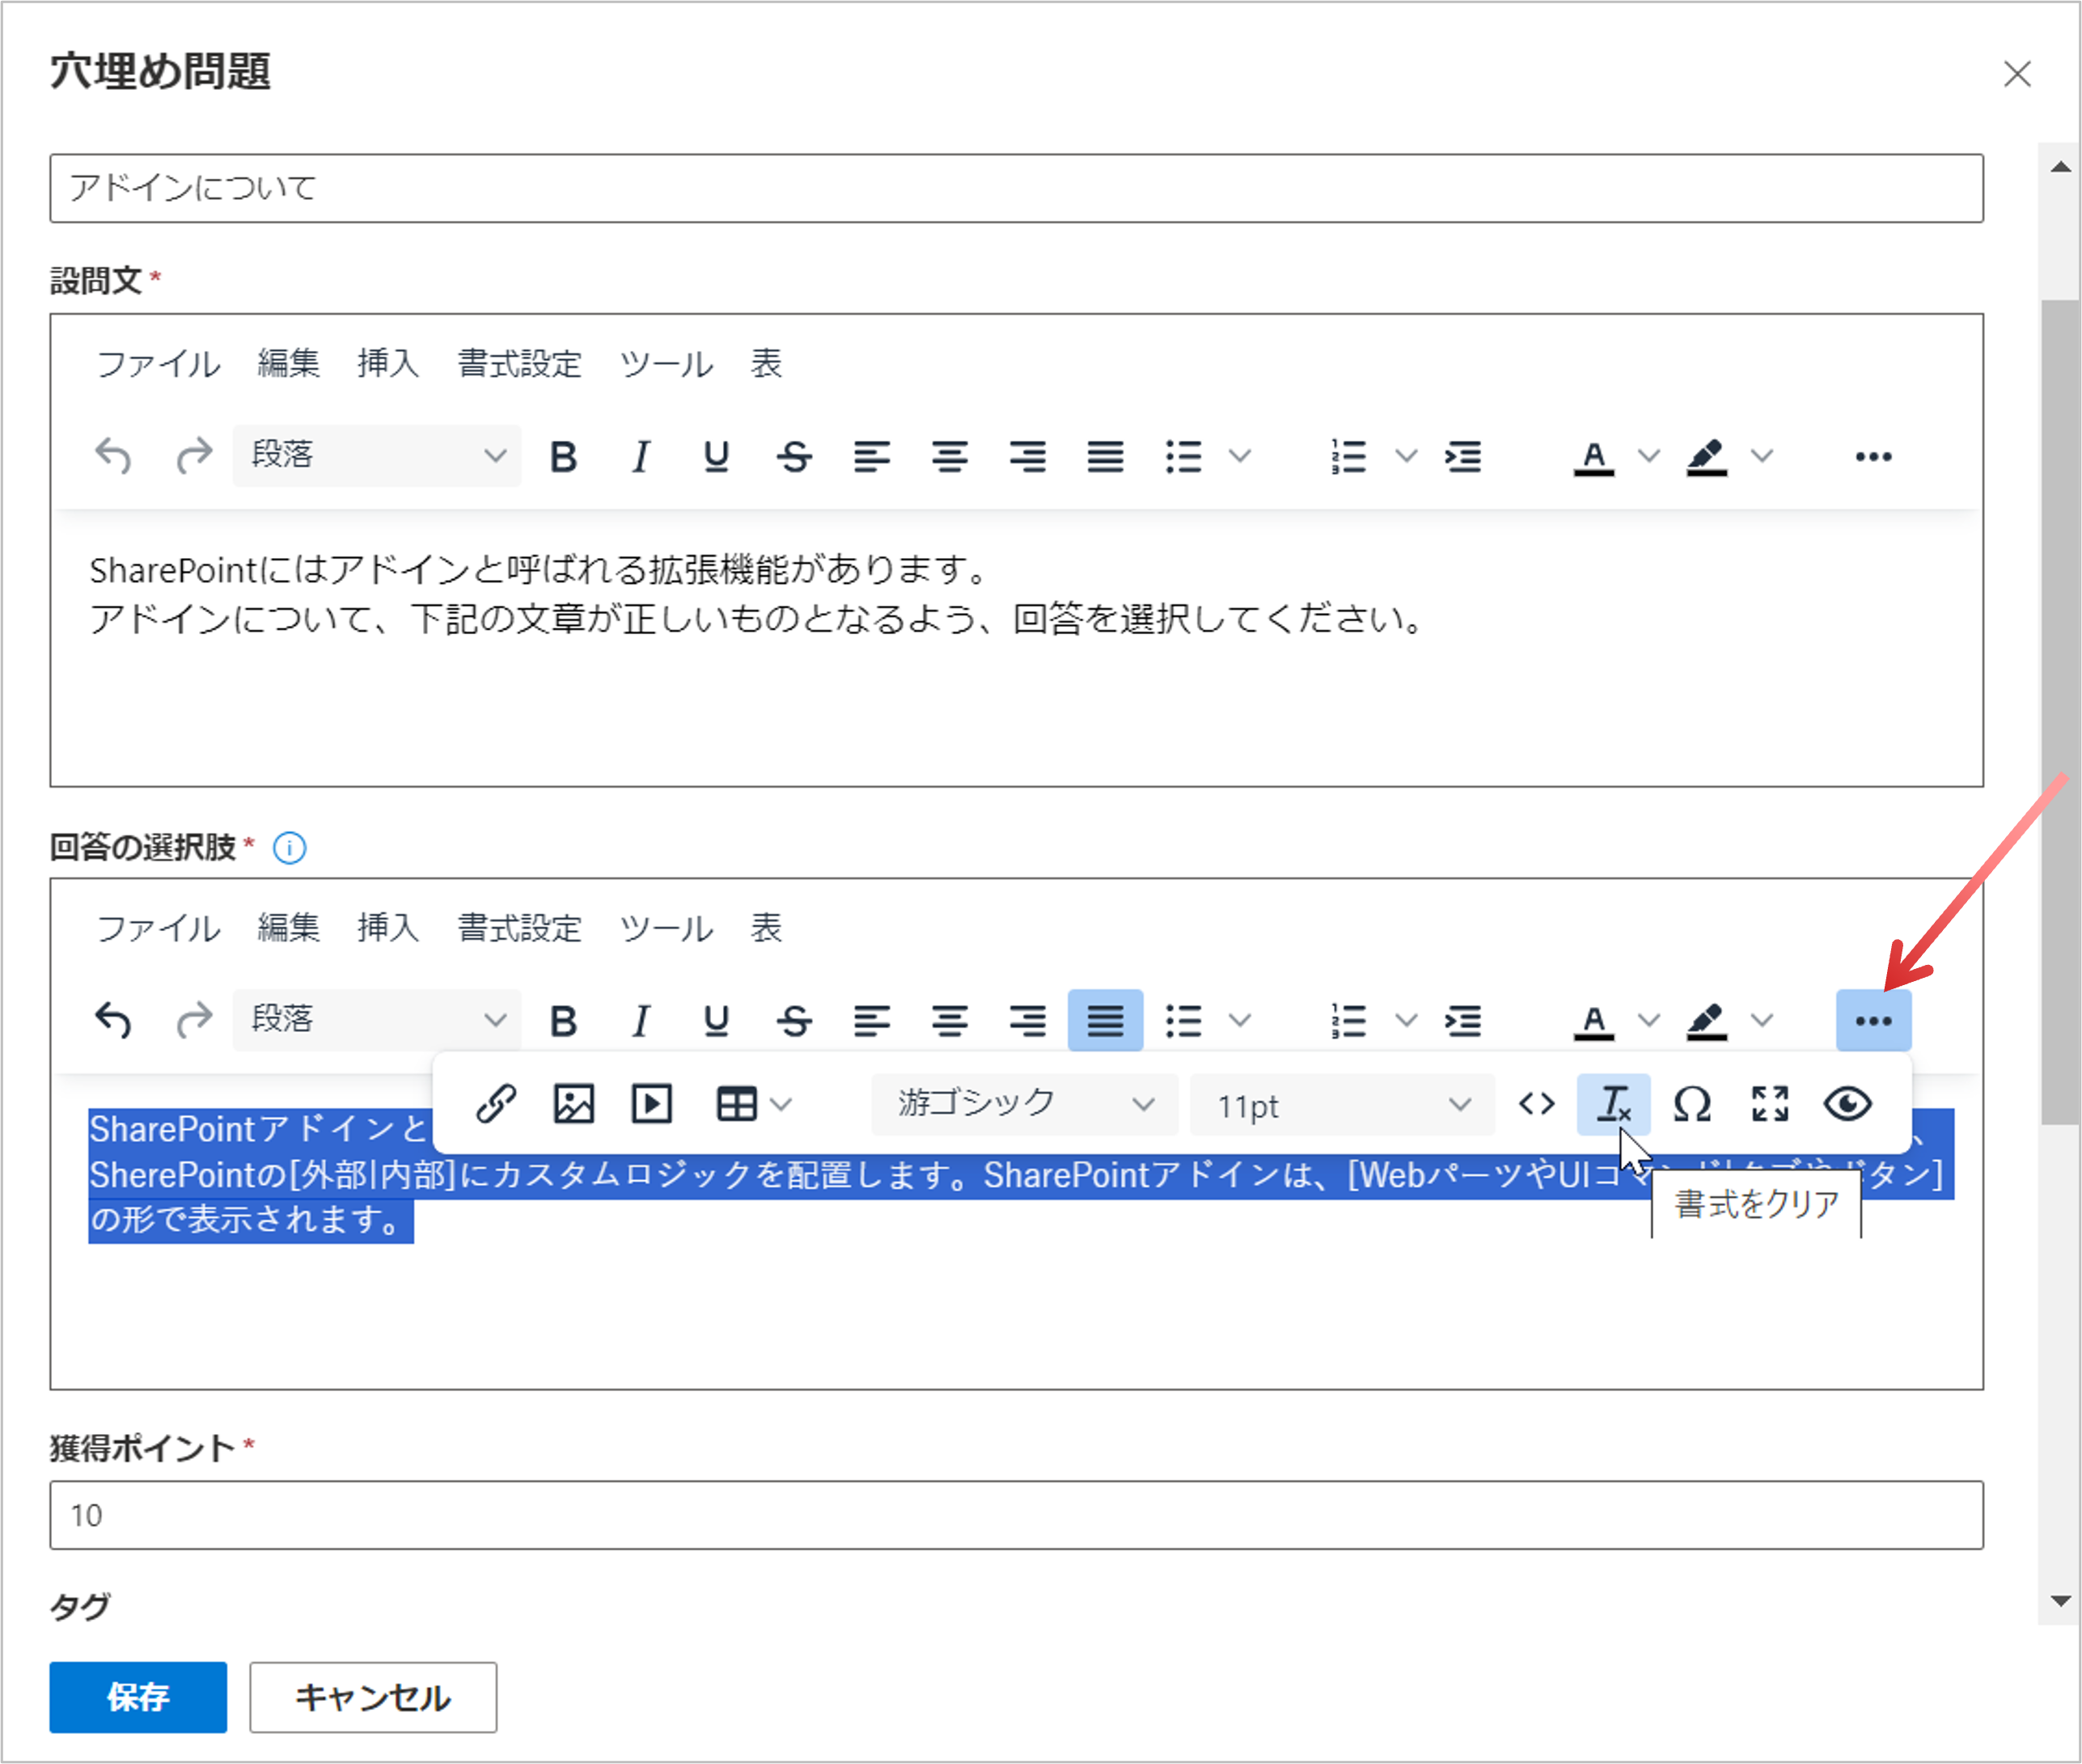Expand numbered list styles in 設問文 editor
The width and height of the screenshot is (2082, 1764).
click(1406, 456)
